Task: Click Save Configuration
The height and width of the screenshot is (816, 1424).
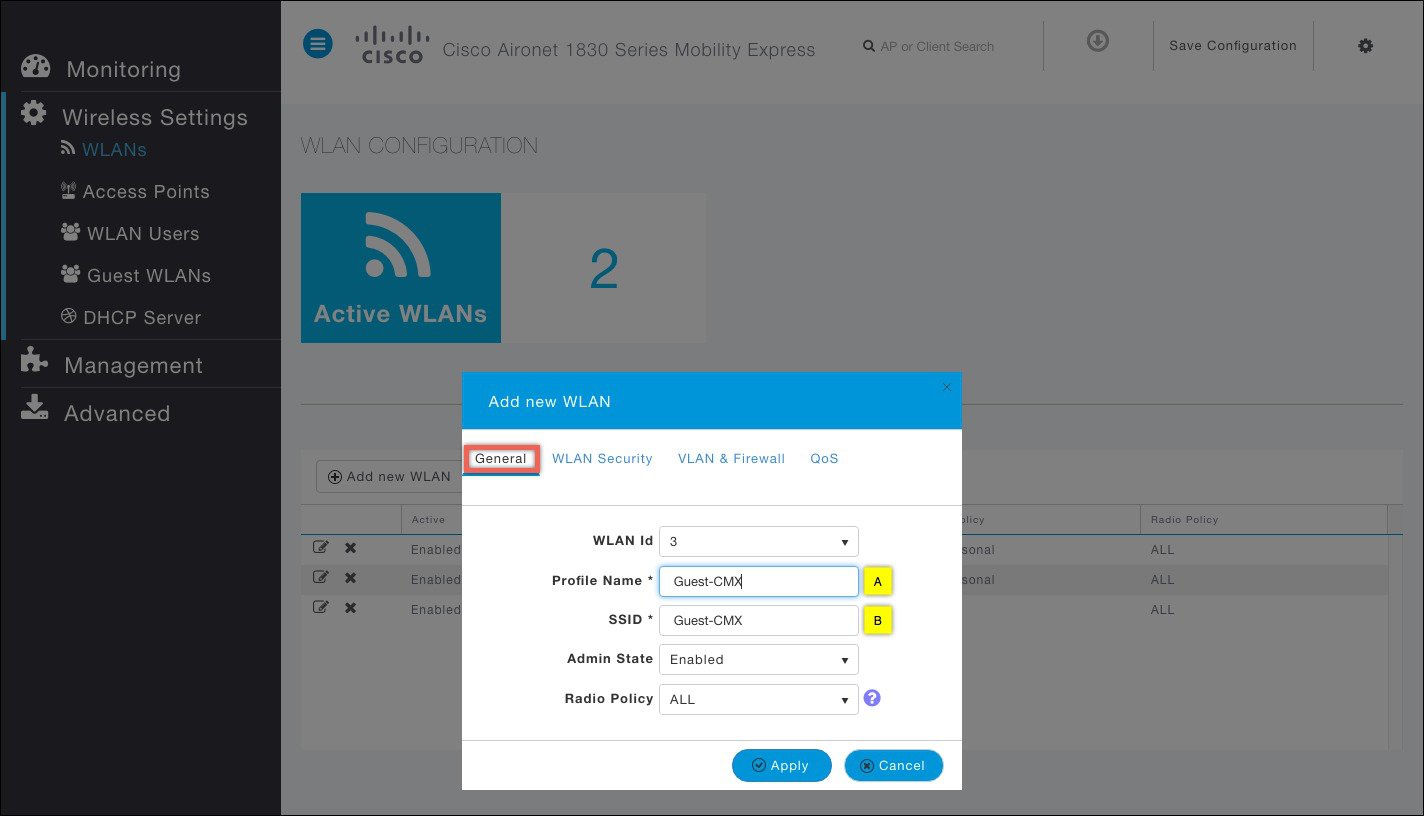Action: point(1232,45)
